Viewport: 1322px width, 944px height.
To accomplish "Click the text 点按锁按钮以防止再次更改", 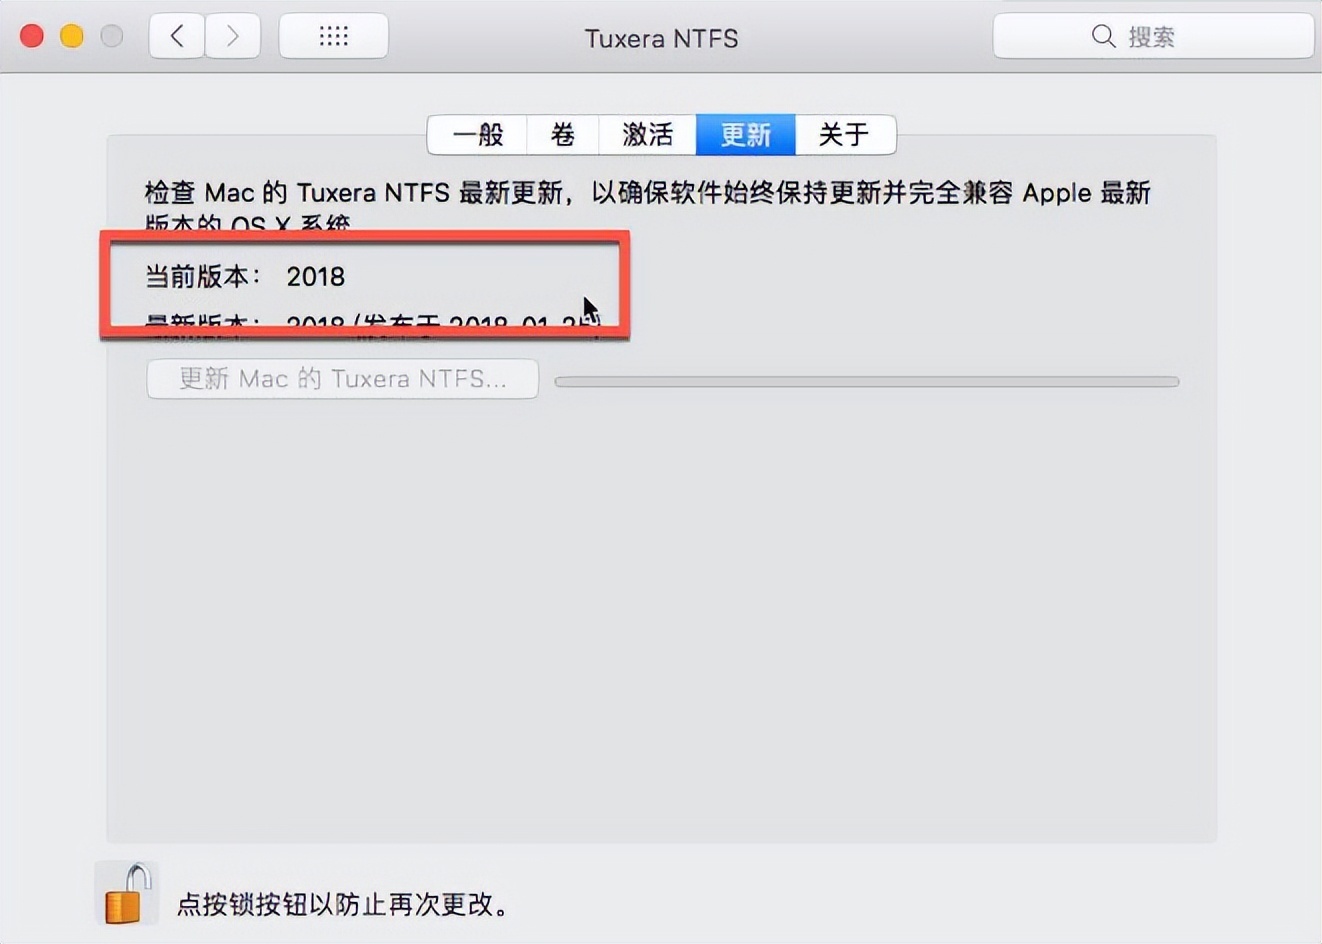I will click(343, 904).
